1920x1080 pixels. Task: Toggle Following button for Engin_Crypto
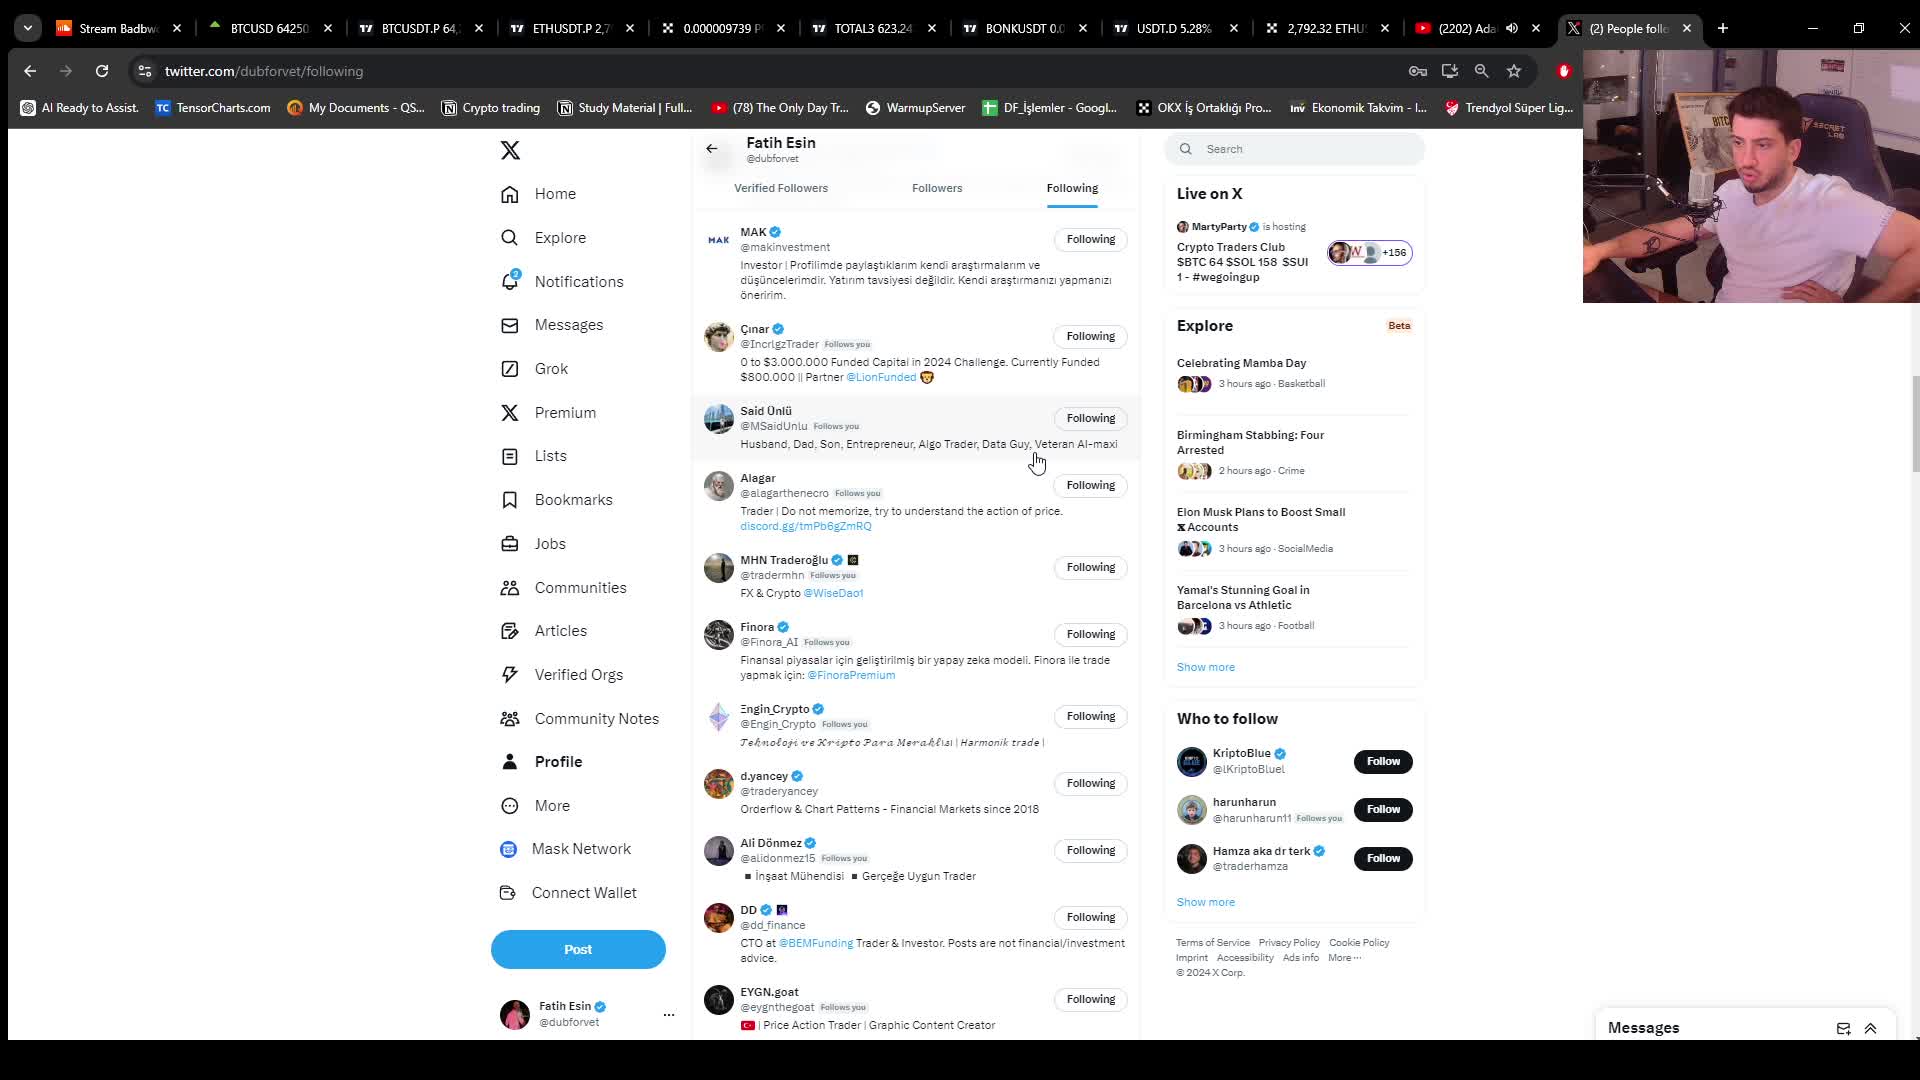[x=1090, y=716]
